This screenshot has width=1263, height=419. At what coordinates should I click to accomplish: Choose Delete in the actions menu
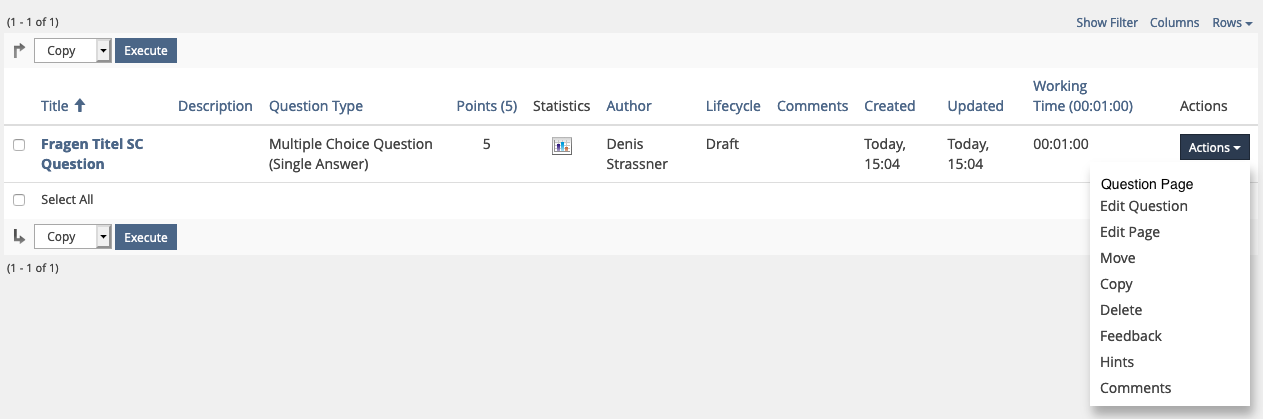(1120, 310)
